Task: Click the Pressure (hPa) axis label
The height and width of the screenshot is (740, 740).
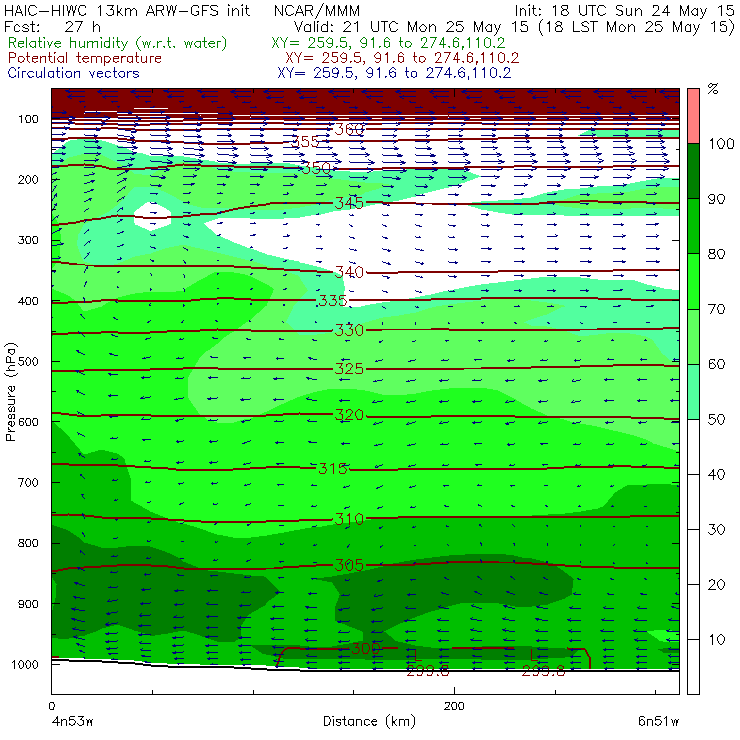Action: 11,392
